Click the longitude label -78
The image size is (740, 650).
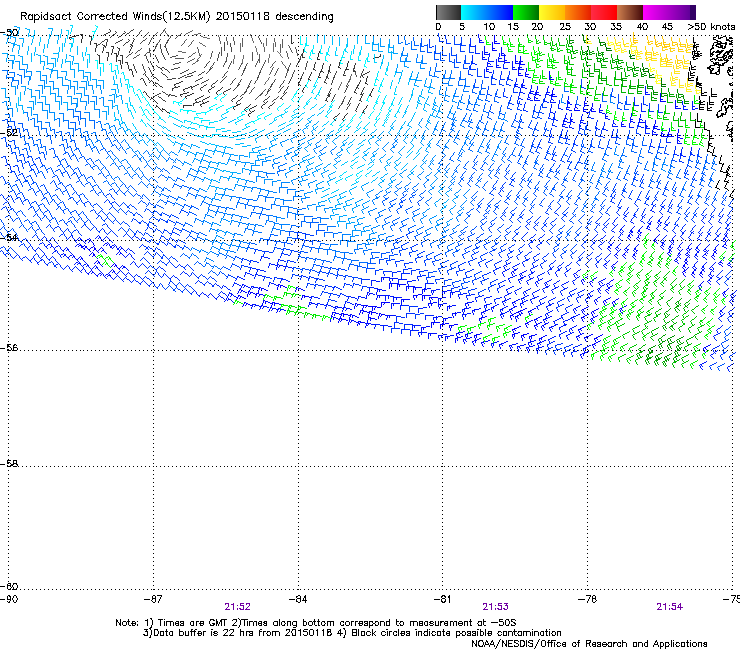pyautogui.click(x=588, y=599)
